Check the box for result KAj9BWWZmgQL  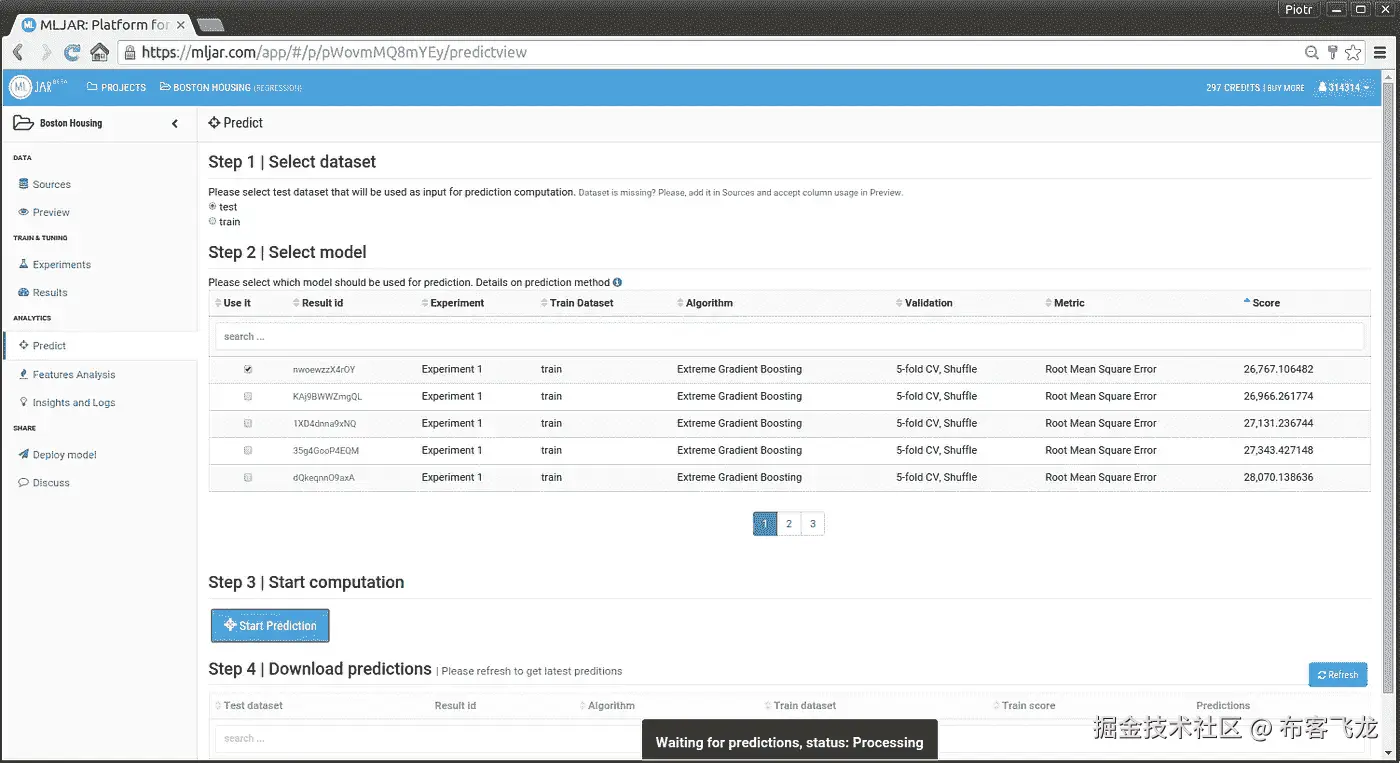(248, 397)
